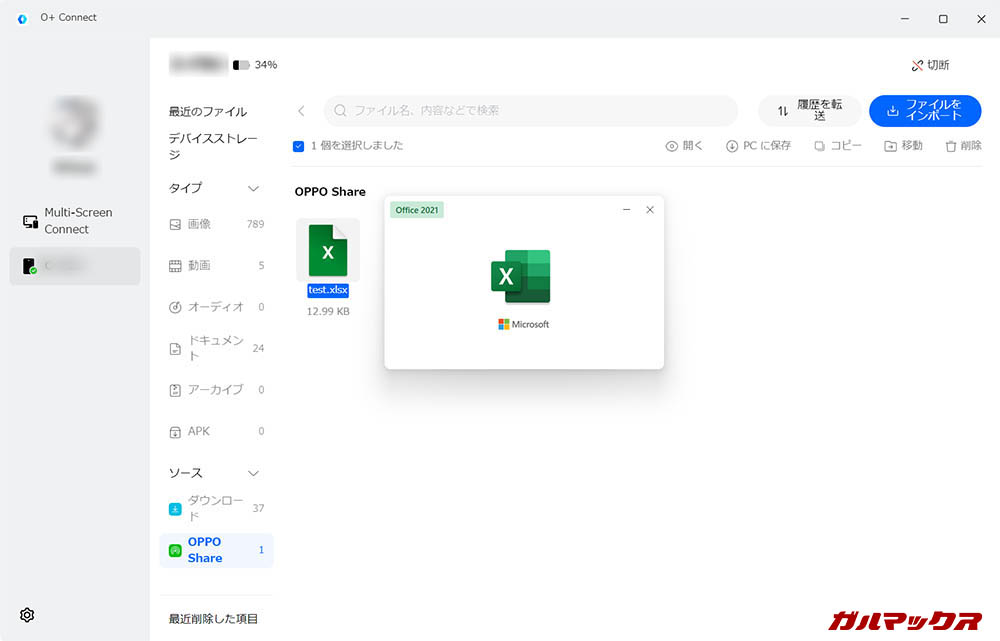Click the コピー copy icon
This screenshot has height=641, width=1000.
pyautogui.click(x=820, y=146)
